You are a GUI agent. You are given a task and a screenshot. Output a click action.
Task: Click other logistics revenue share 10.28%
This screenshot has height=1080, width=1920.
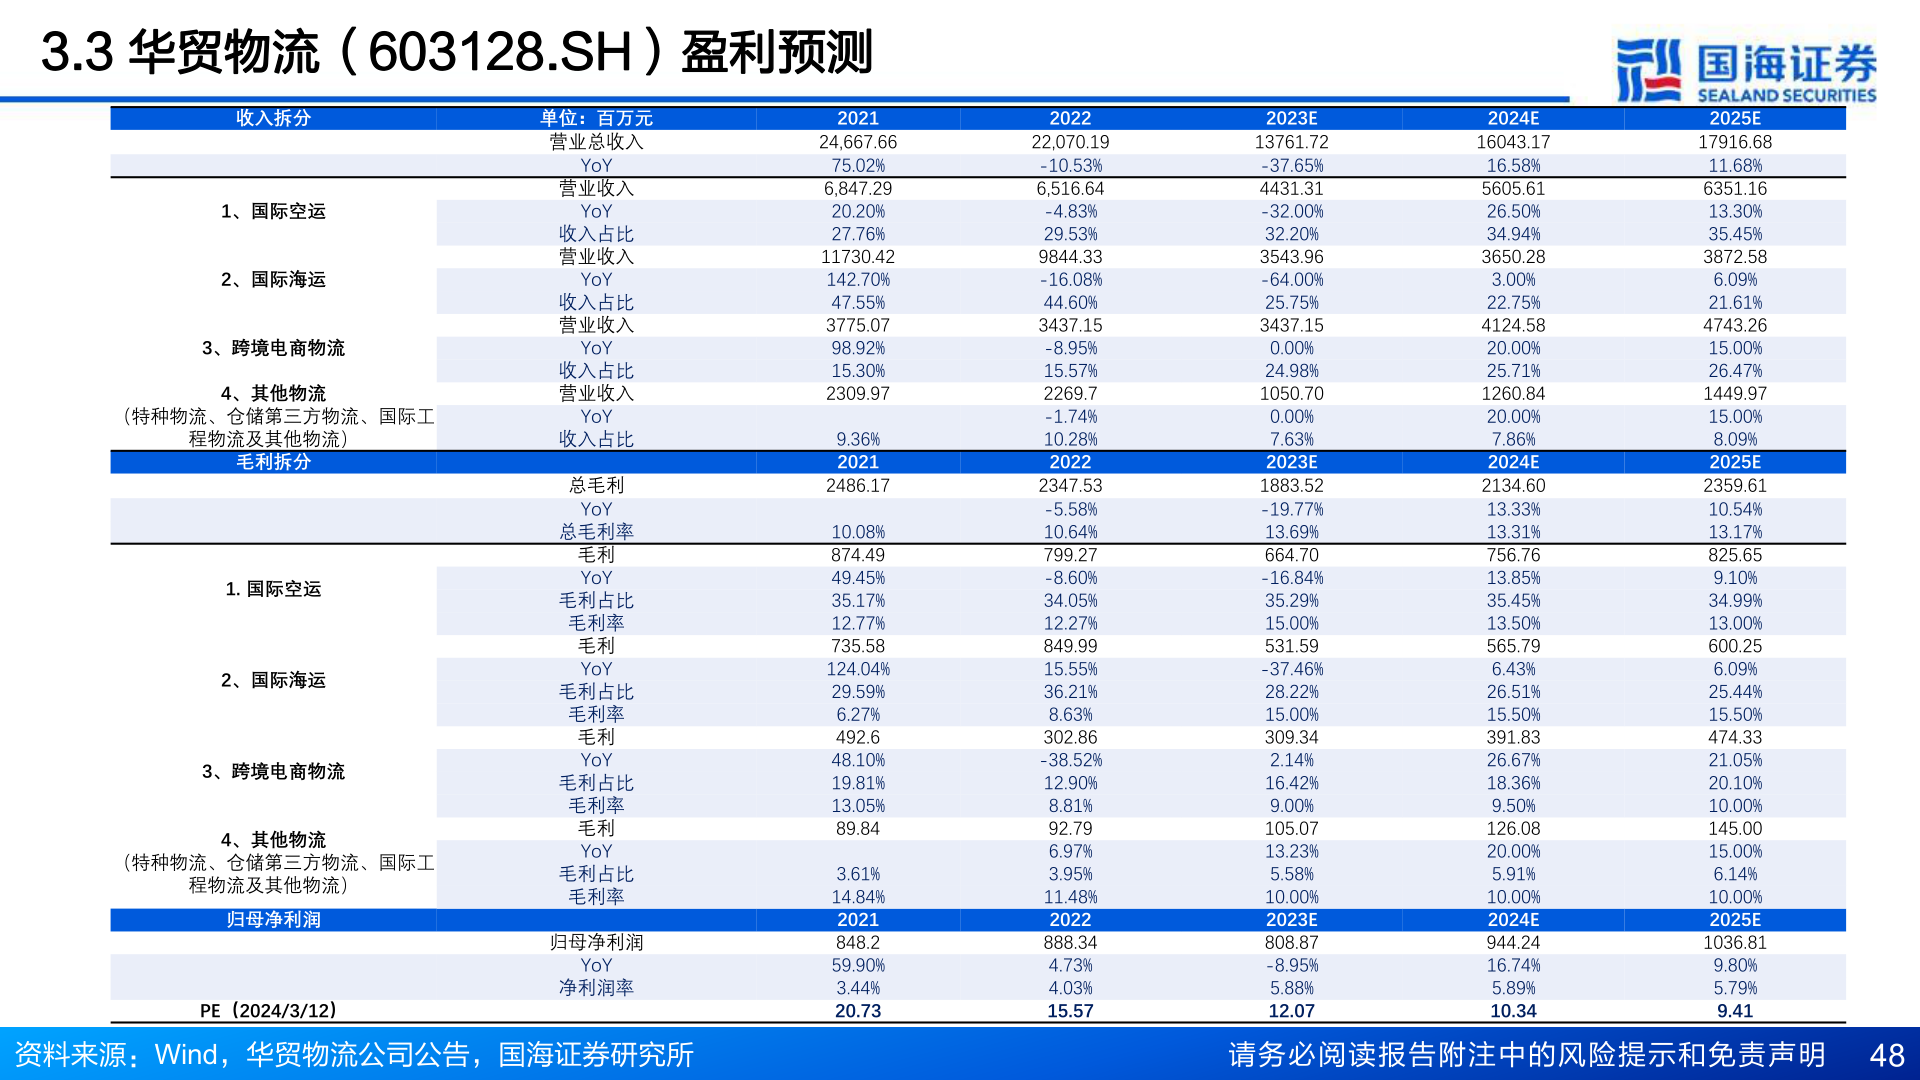coord(1070,439)
